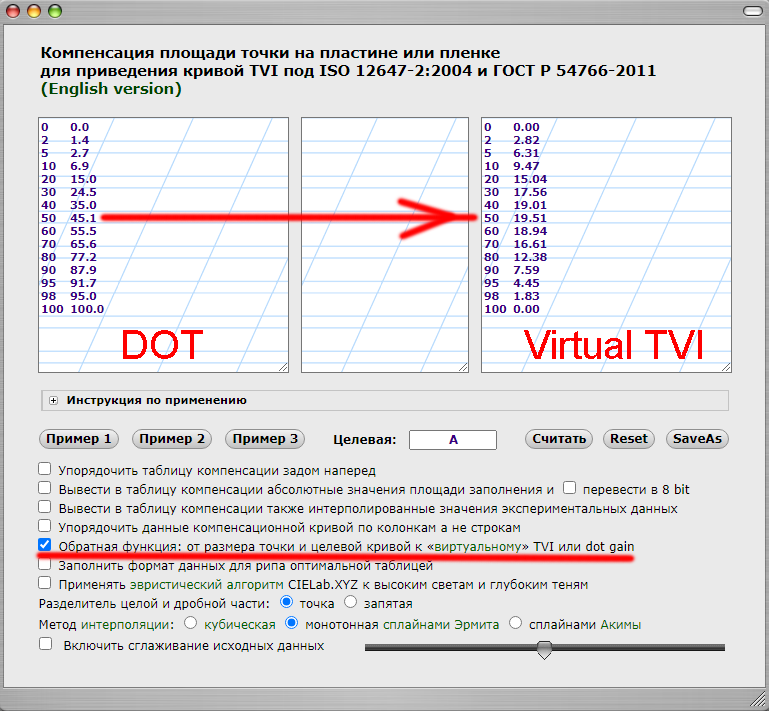The image size is (769, 711).
Task: Choose кубическая interpolation method
Action: [x=190, y=623]
